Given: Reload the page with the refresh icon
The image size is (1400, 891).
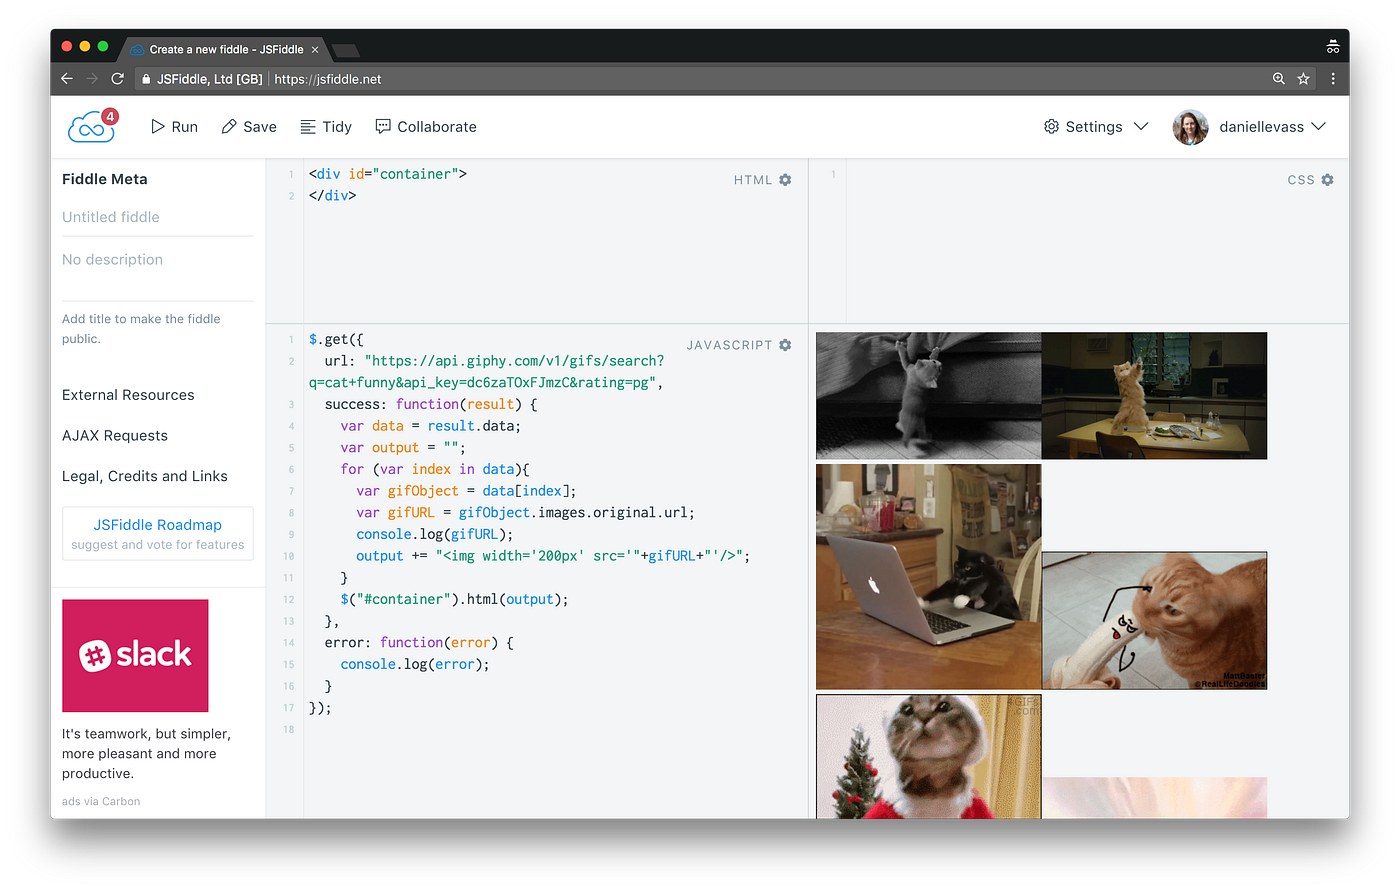Looking at the screenshot, I should (x=117, y=78).
